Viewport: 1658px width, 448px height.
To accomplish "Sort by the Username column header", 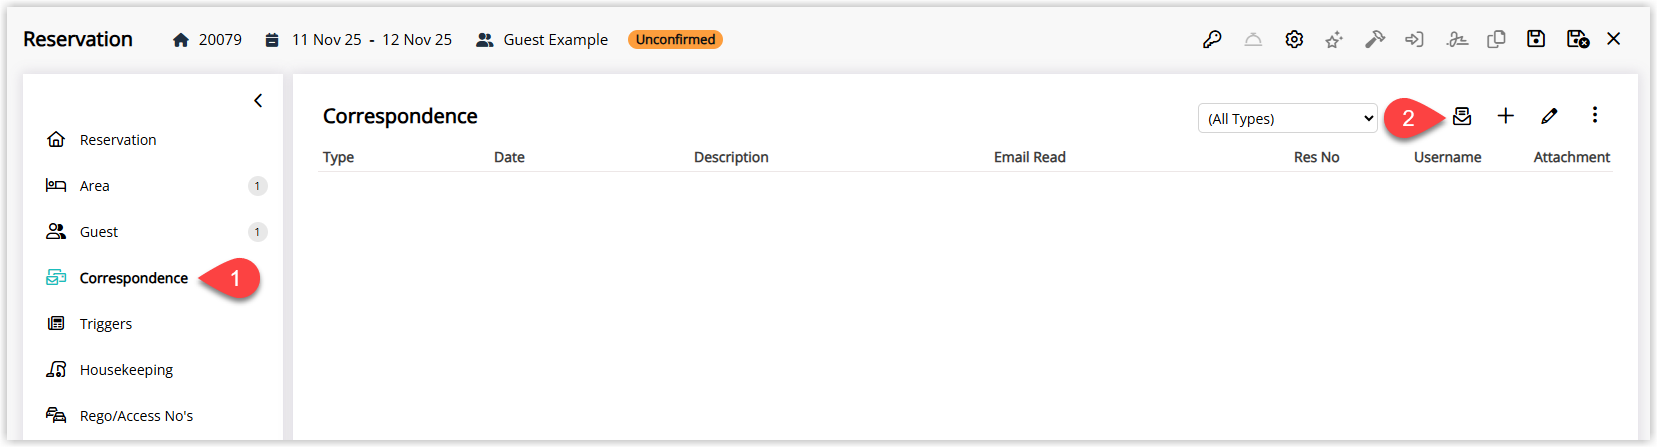I will [1447, 157].
